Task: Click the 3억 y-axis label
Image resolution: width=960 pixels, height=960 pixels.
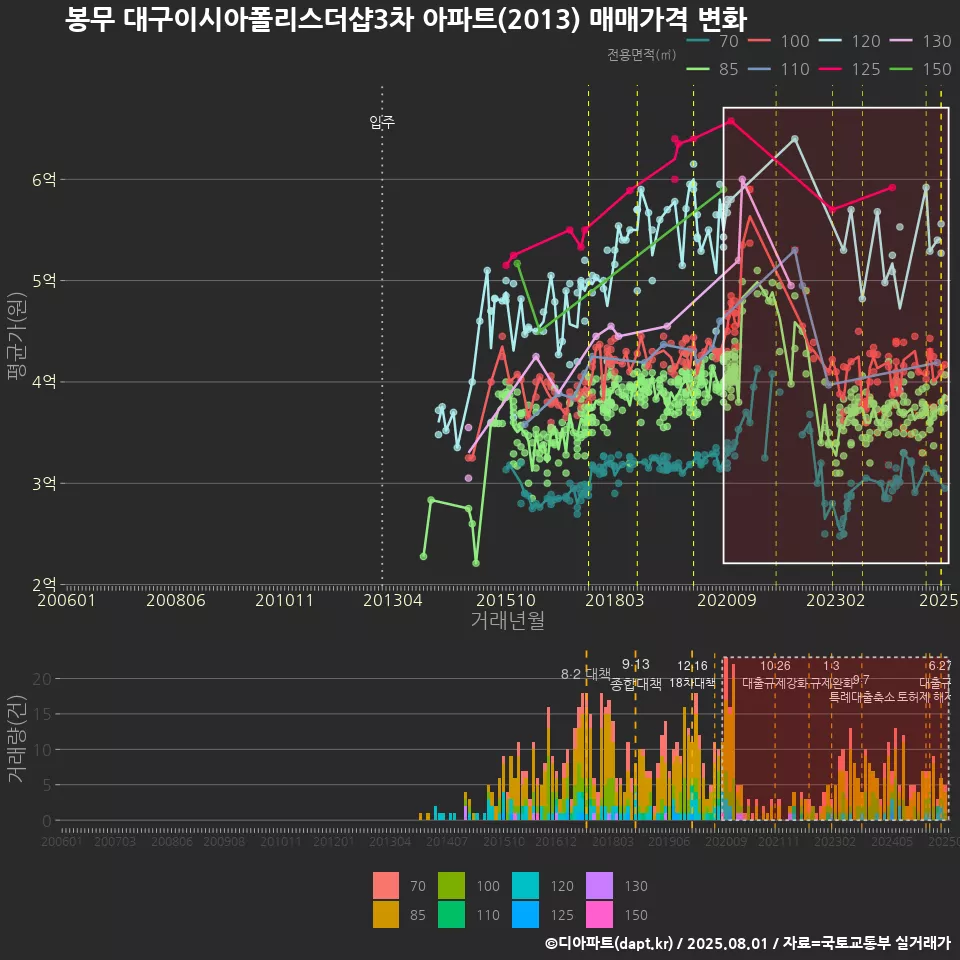Action: [44, 484]
